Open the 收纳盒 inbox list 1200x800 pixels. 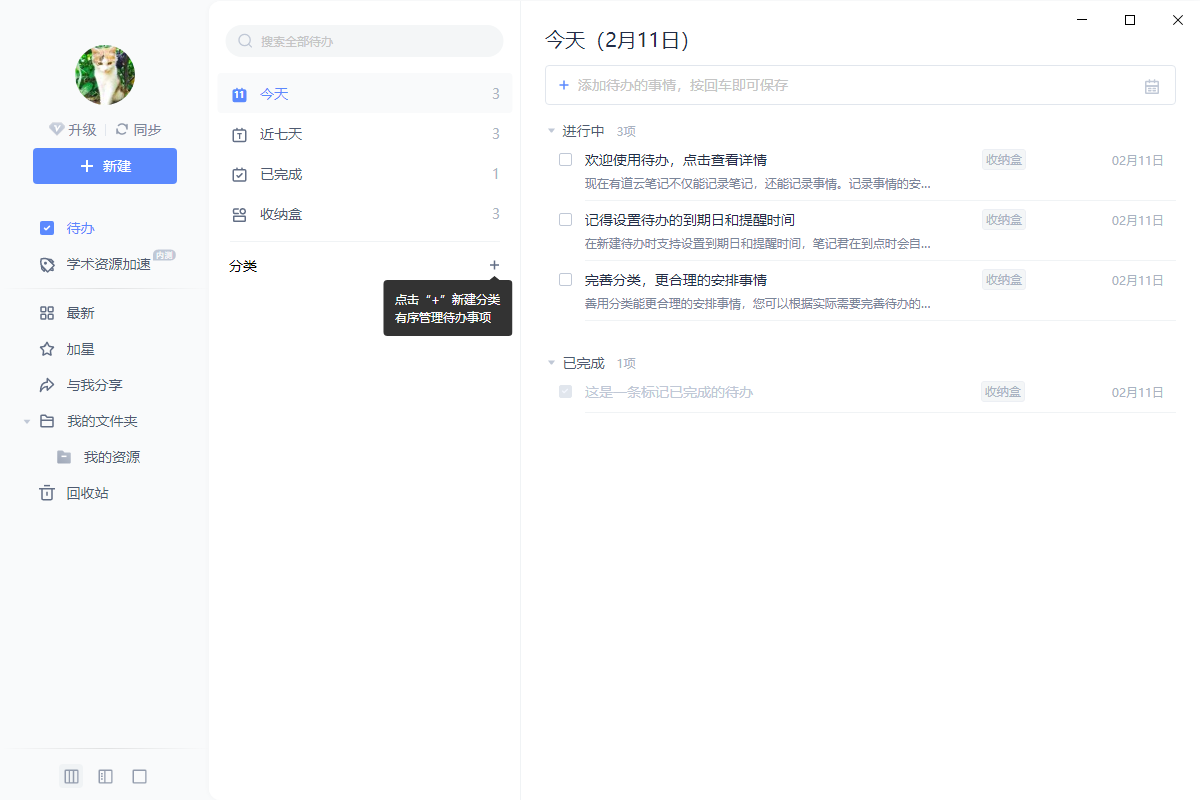281,213
